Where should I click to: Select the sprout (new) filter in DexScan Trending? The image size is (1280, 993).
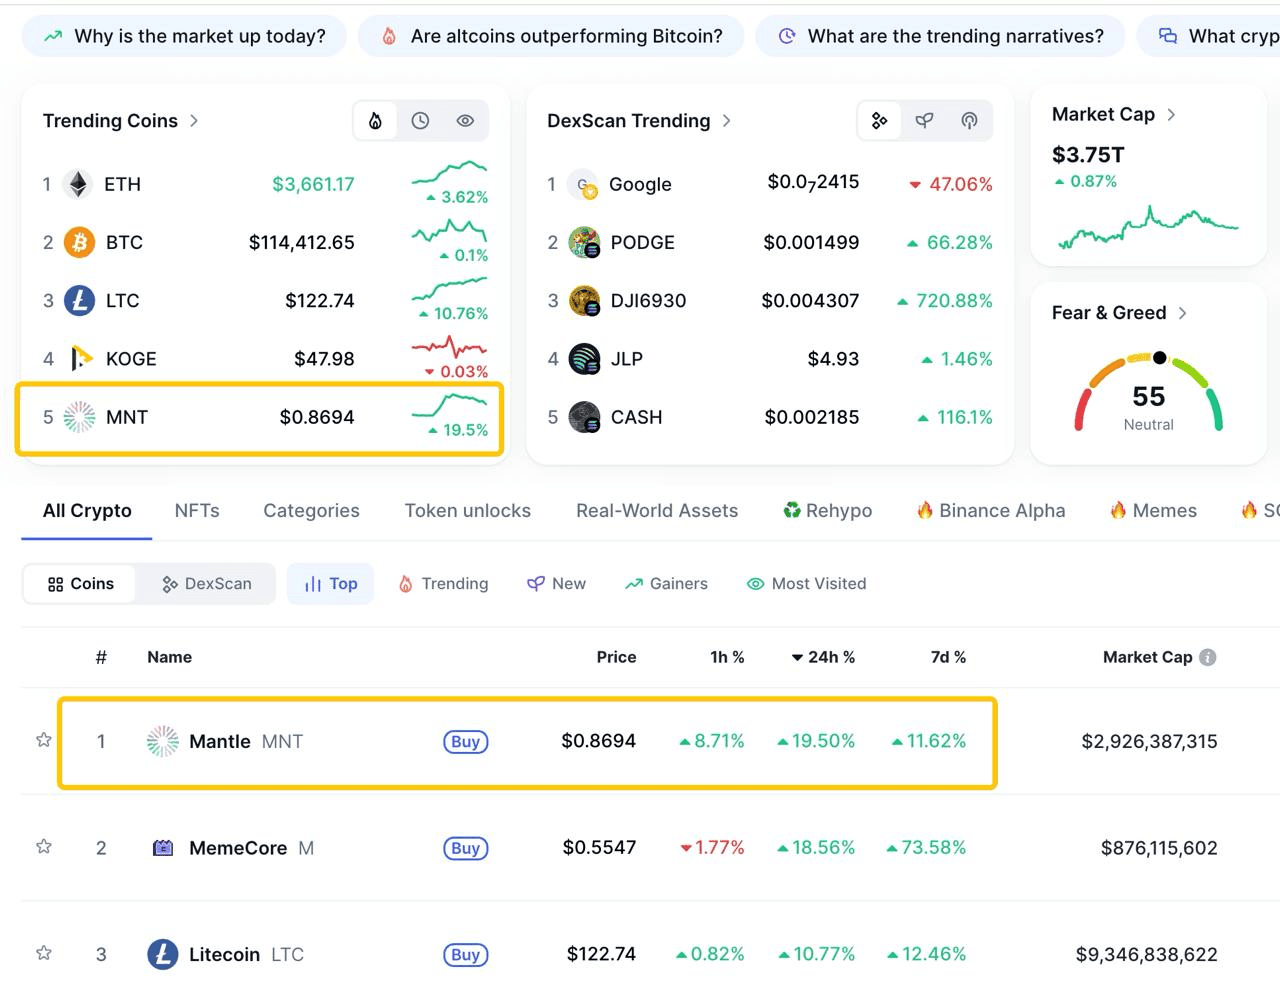(x=925, y=121)
